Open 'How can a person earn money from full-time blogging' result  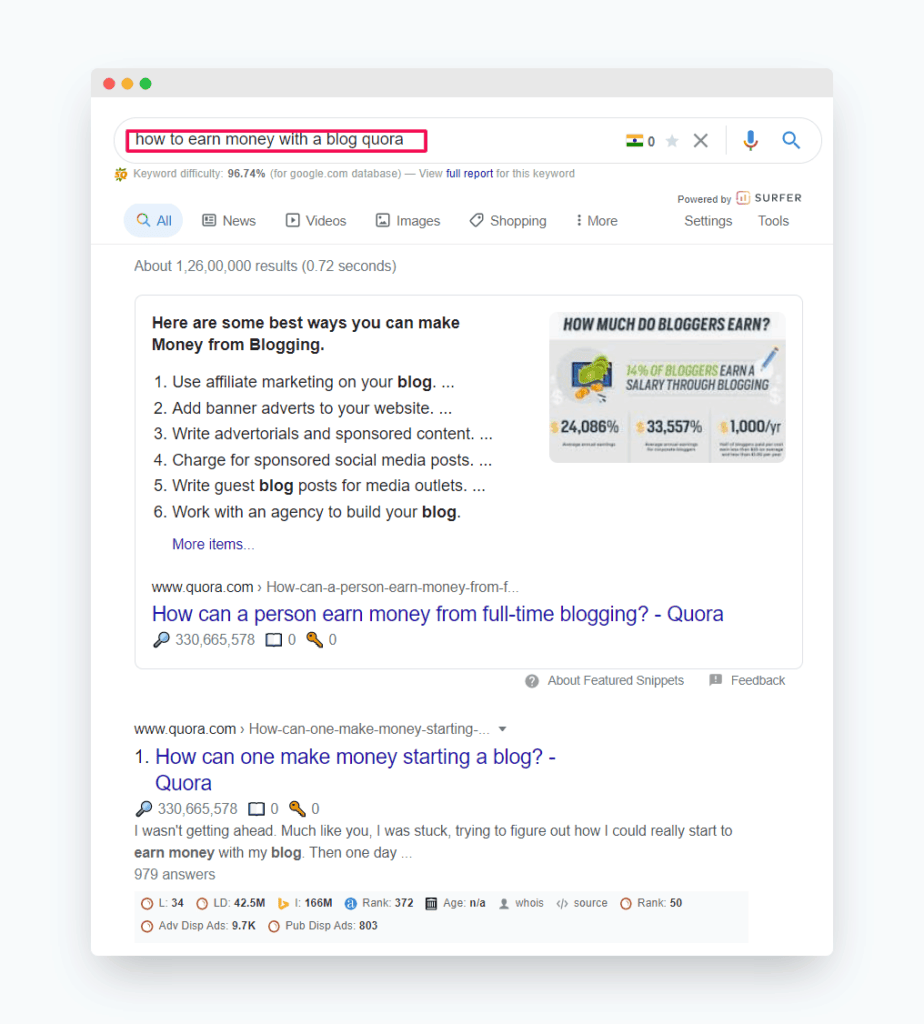(x=438, y=614)
